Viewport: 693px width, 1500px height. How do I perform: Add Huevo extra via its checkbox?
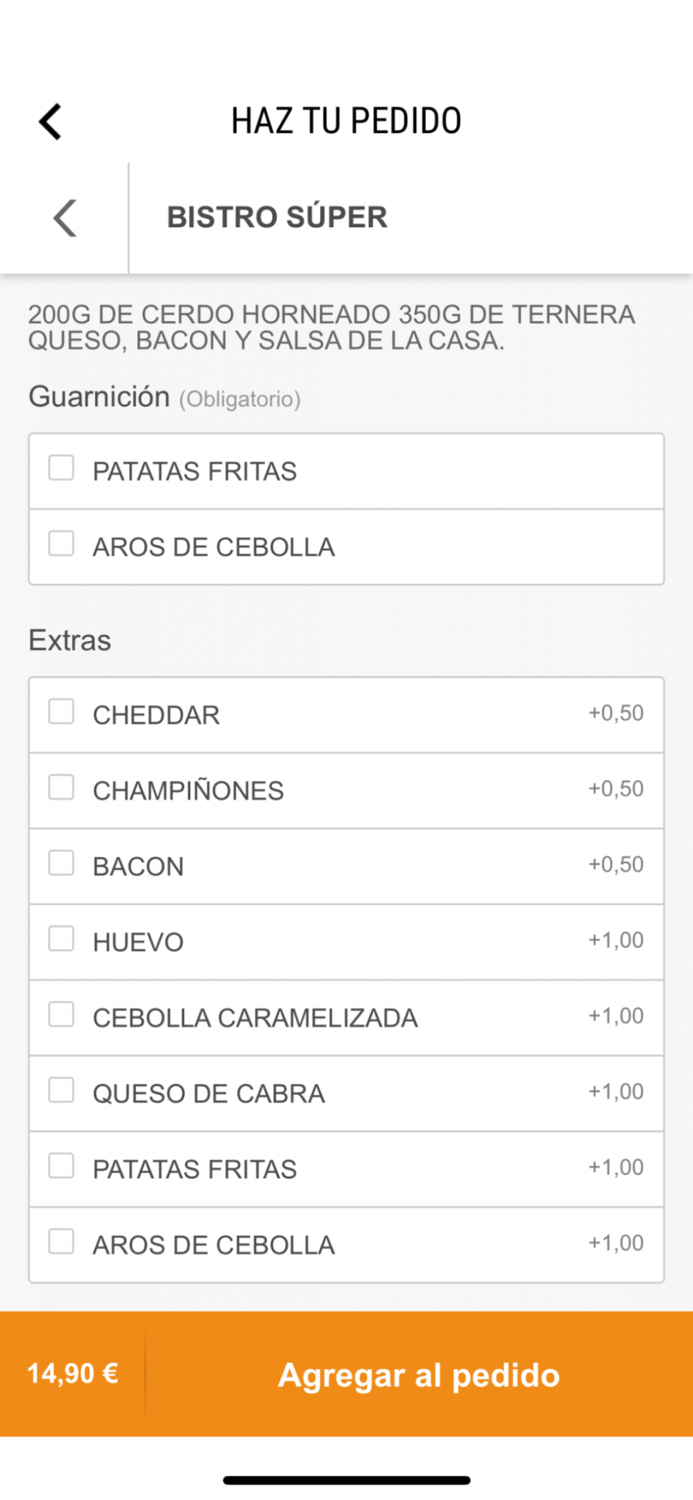62,939
